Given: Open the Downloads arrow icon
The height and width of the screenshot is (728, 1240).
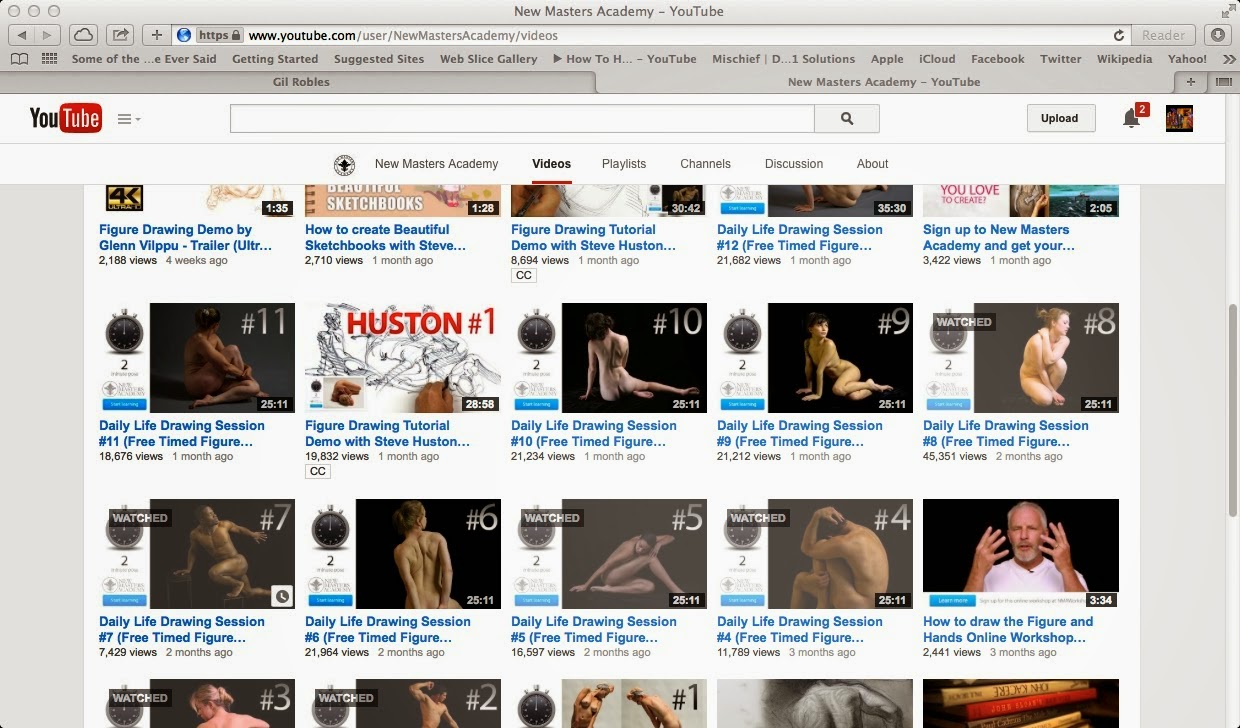Looking at the screenshot, I should [1217, 35].
